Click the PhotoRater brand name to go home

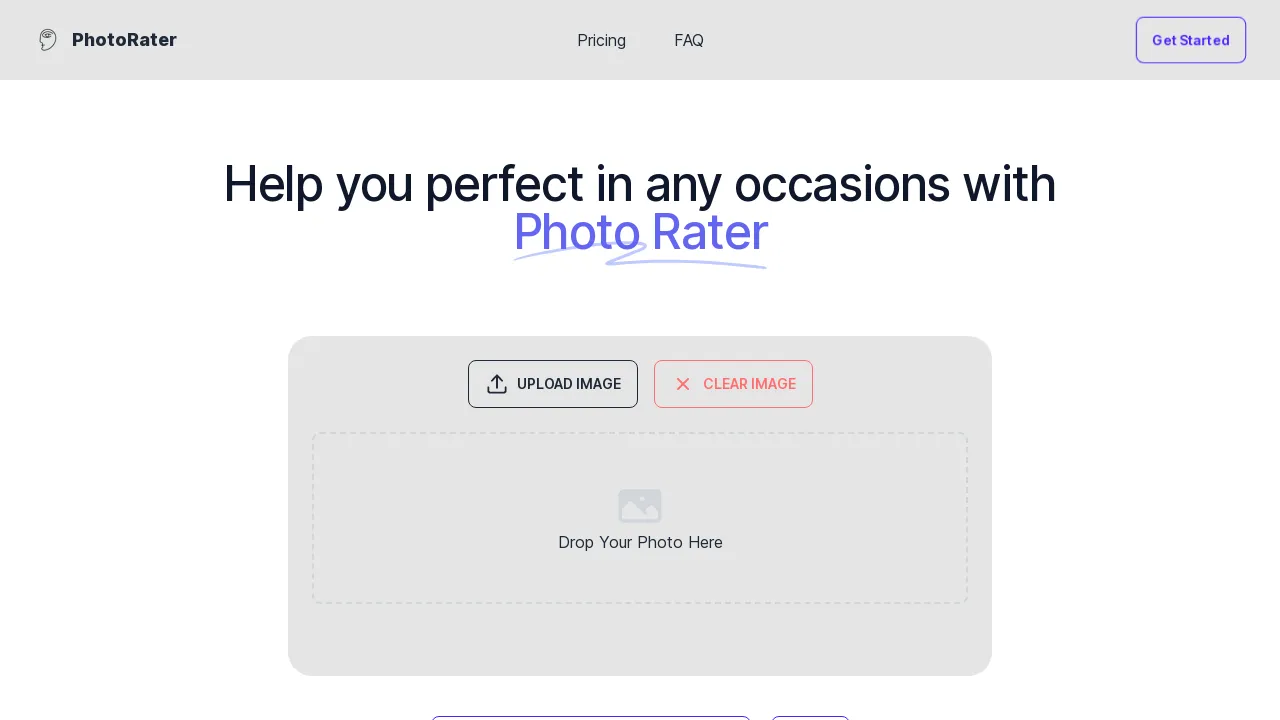[x=124, y=40]
